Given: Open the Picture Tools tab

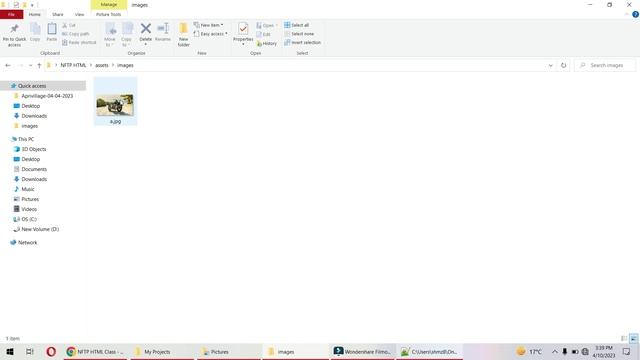Looking at the screenshot, I should (x=109, y=14).
